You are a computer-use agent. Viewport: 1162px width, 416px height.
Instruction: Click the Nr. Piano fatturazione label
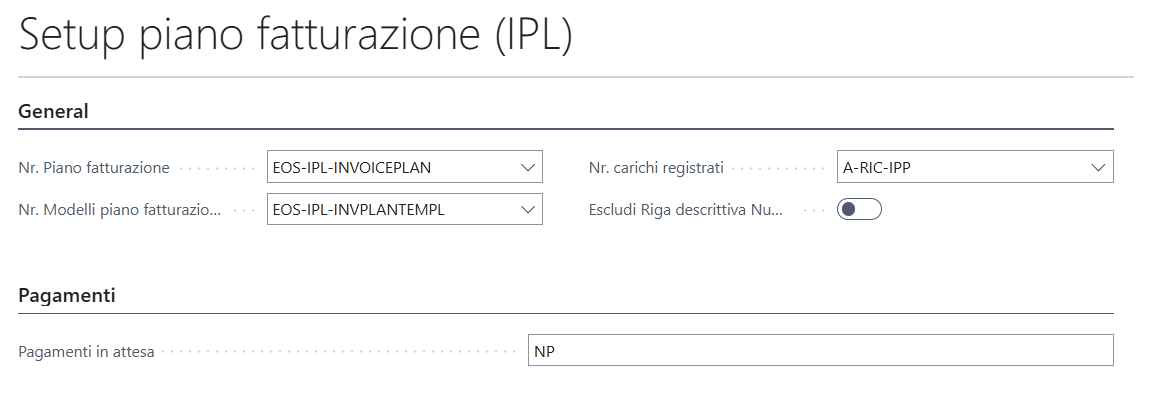(94, 168)
